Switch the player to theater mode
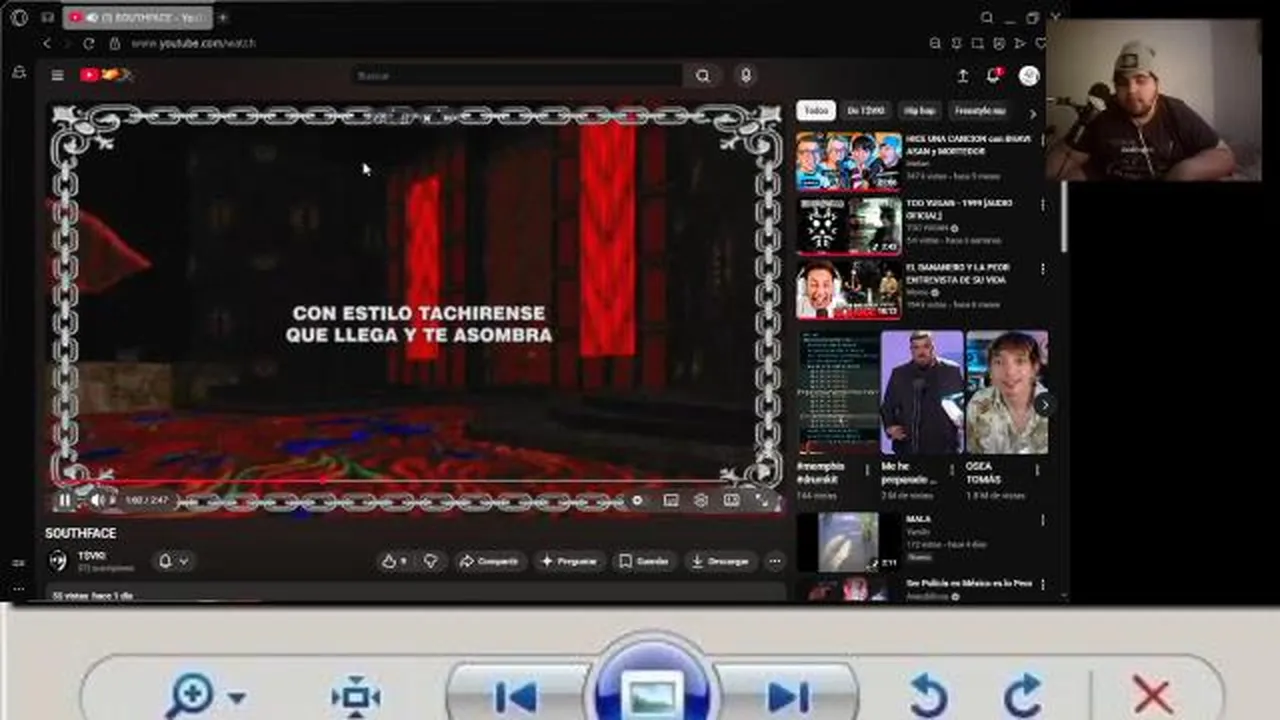 pos(731,500)
